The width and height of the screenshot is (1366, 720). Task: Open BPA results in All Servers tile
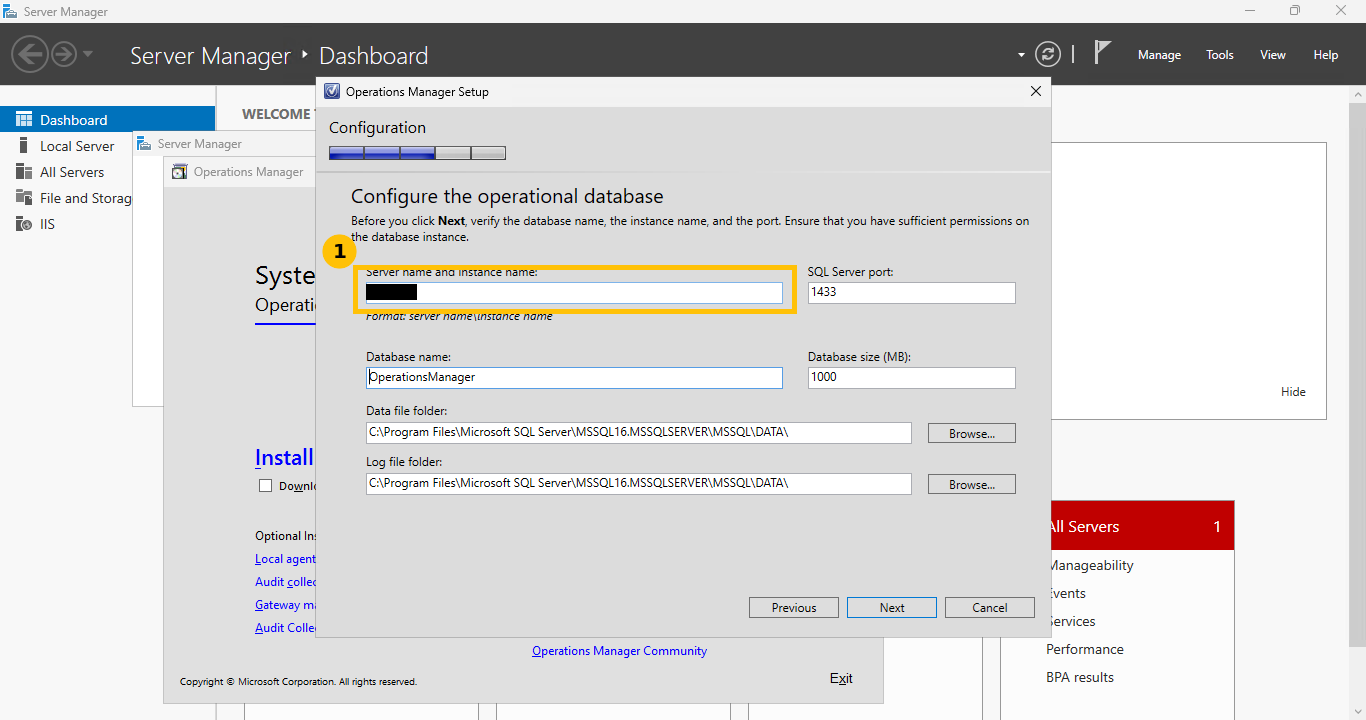[1080, 677]
